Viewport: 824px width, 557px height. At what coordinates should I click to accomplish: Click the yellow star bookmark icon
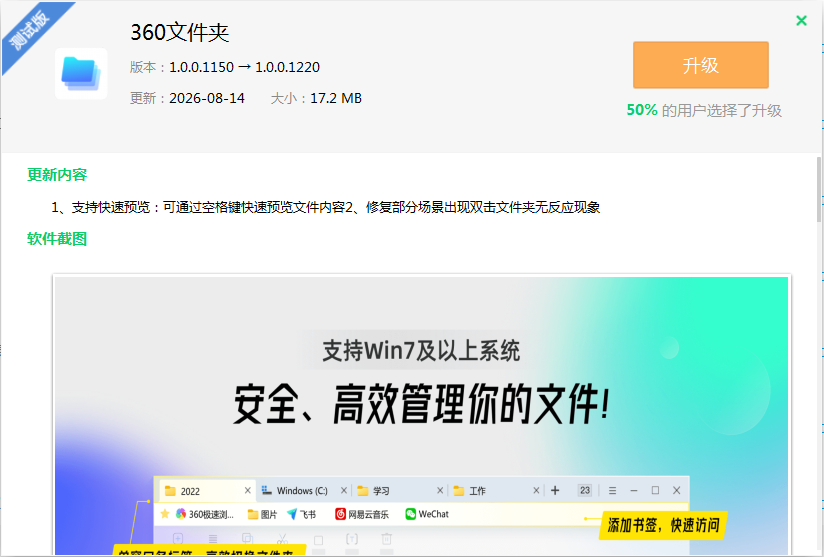tap(164, 514)
